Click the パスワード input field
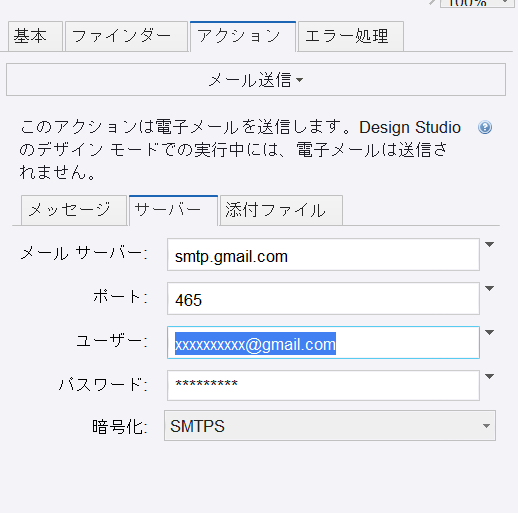The height and width of the screenshot is (513, 518). click(x=323, y=386)
